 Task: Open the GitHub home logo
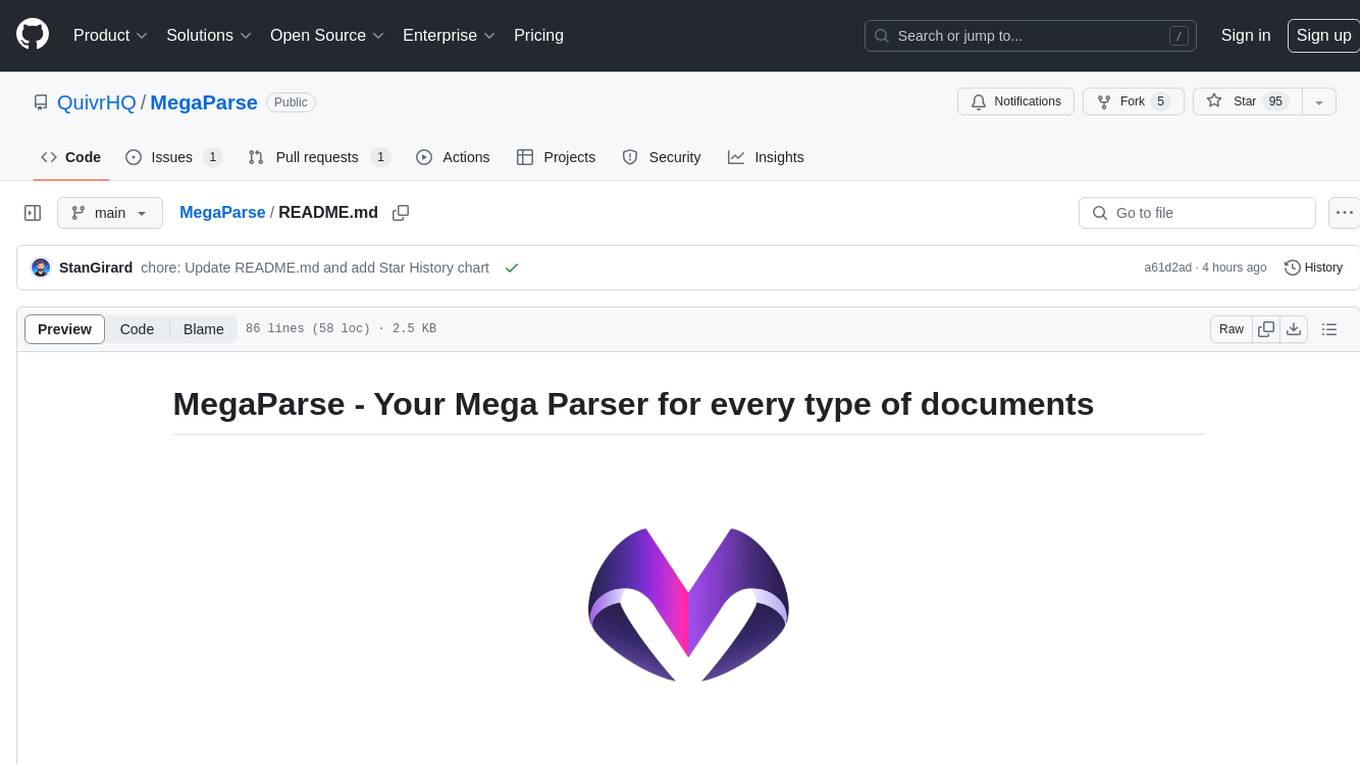point(32,35)
